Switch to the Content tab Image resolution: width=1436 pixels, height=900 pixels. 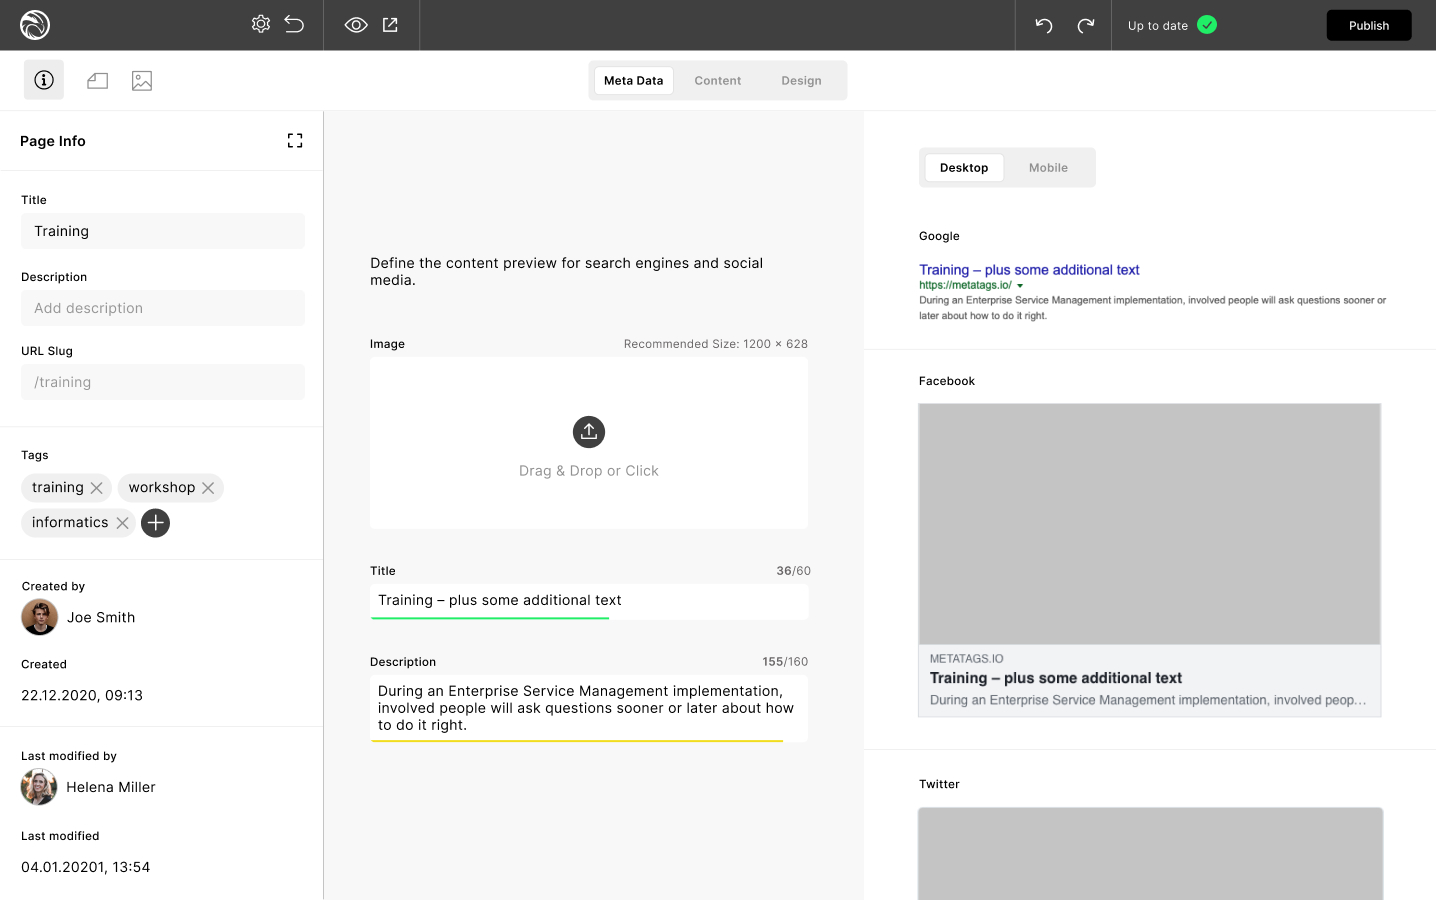[717, 81]
